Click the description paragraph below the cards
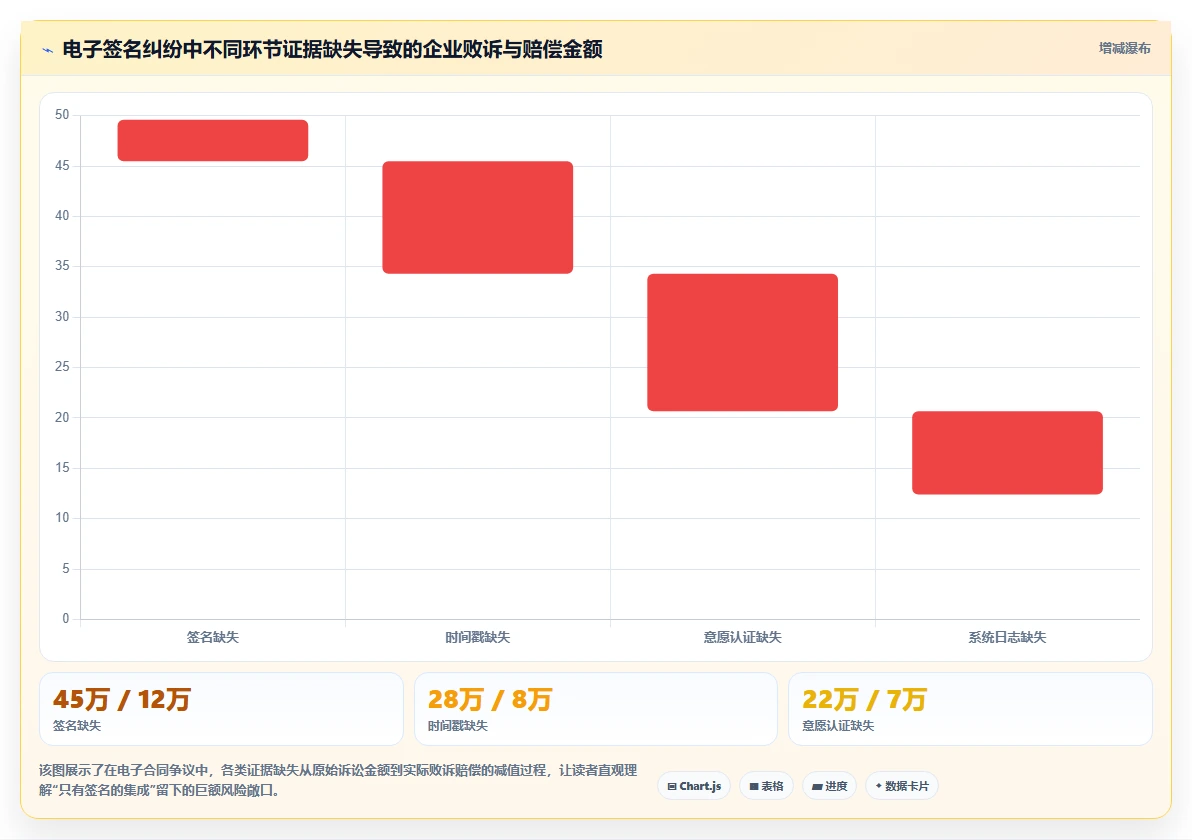The height and width of the screenshot is (840, 1192). point(338,781)
